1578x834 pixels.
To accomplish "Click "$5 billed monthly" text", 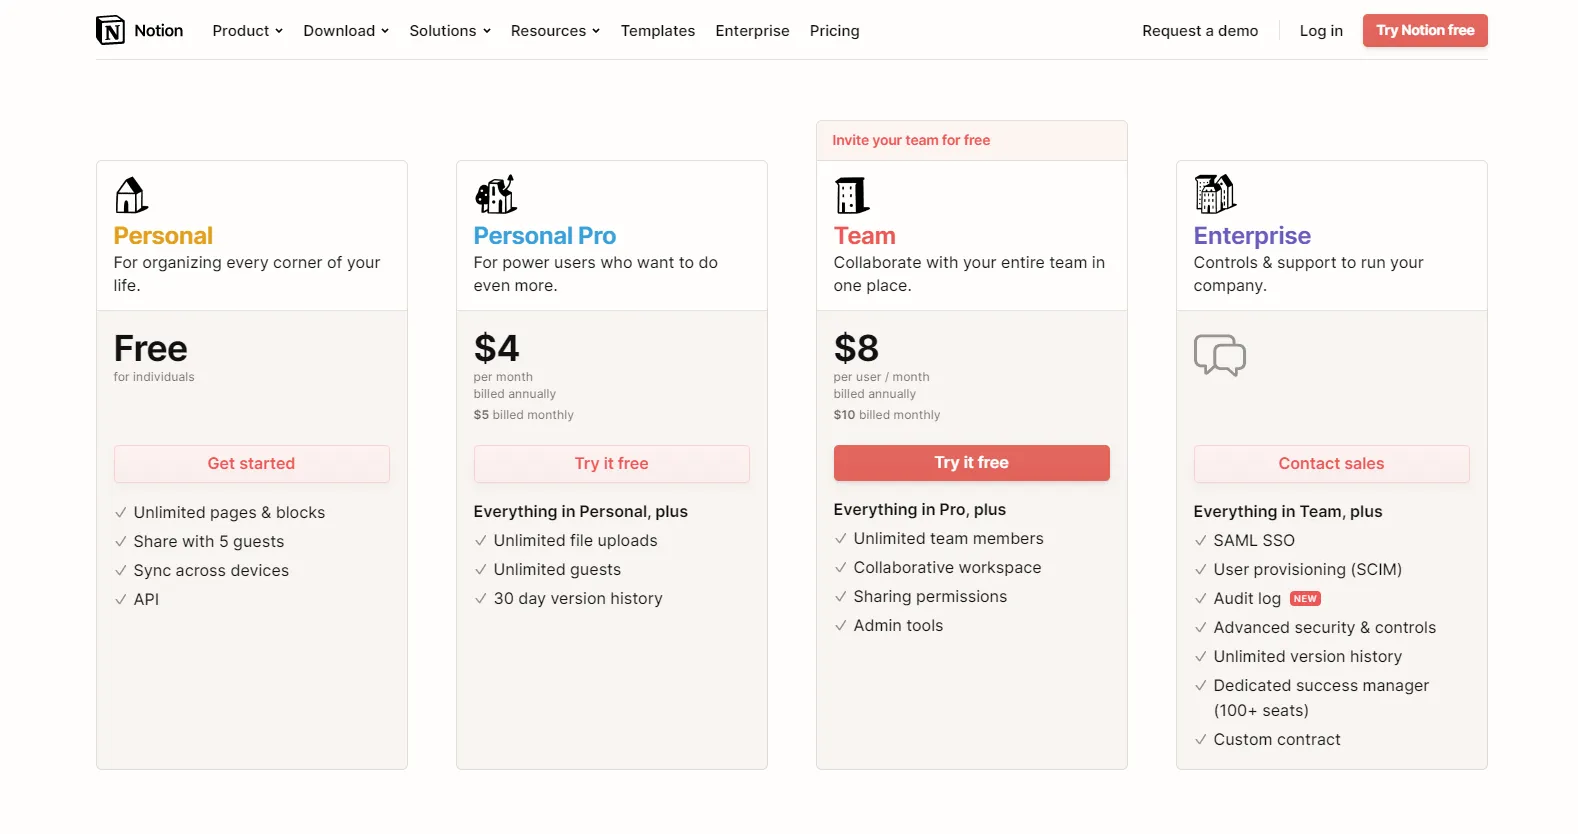I will [x=524, y=415].
